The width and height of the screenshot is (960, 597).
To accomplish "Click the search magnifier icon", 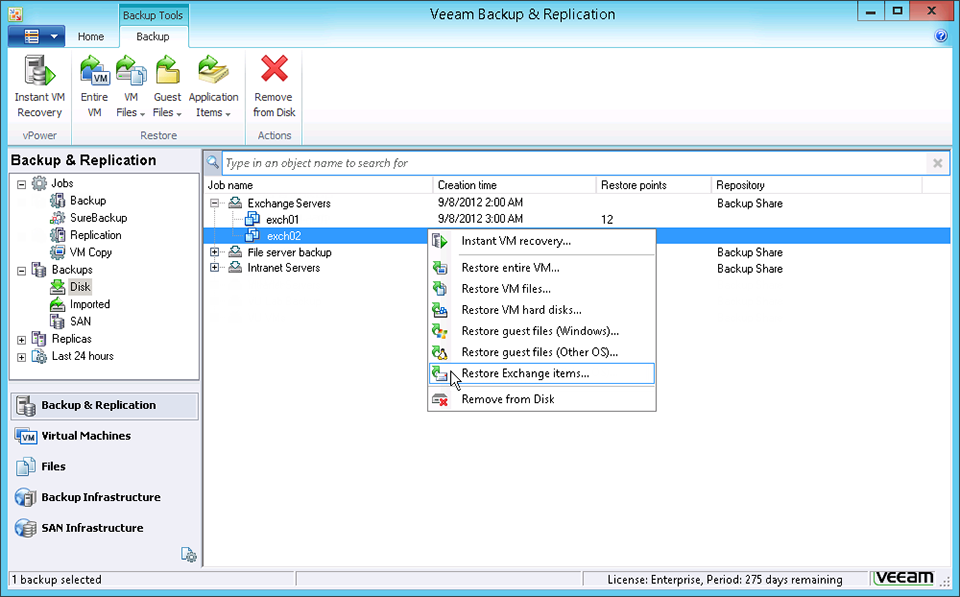I will click(x=212, y=162).
